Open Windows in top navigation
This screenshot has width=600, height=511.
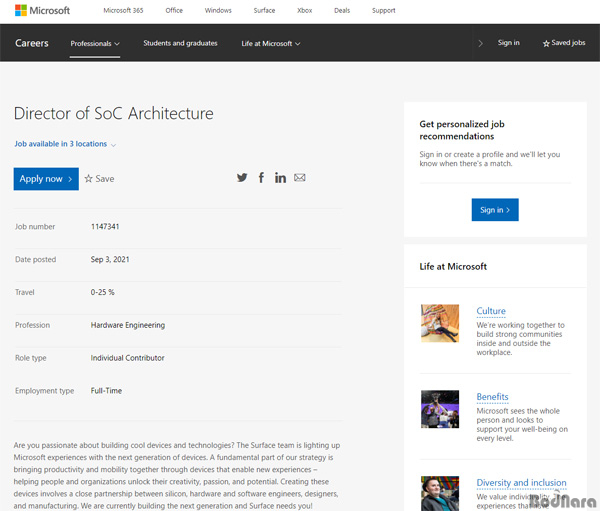click(x=218, y=10)
